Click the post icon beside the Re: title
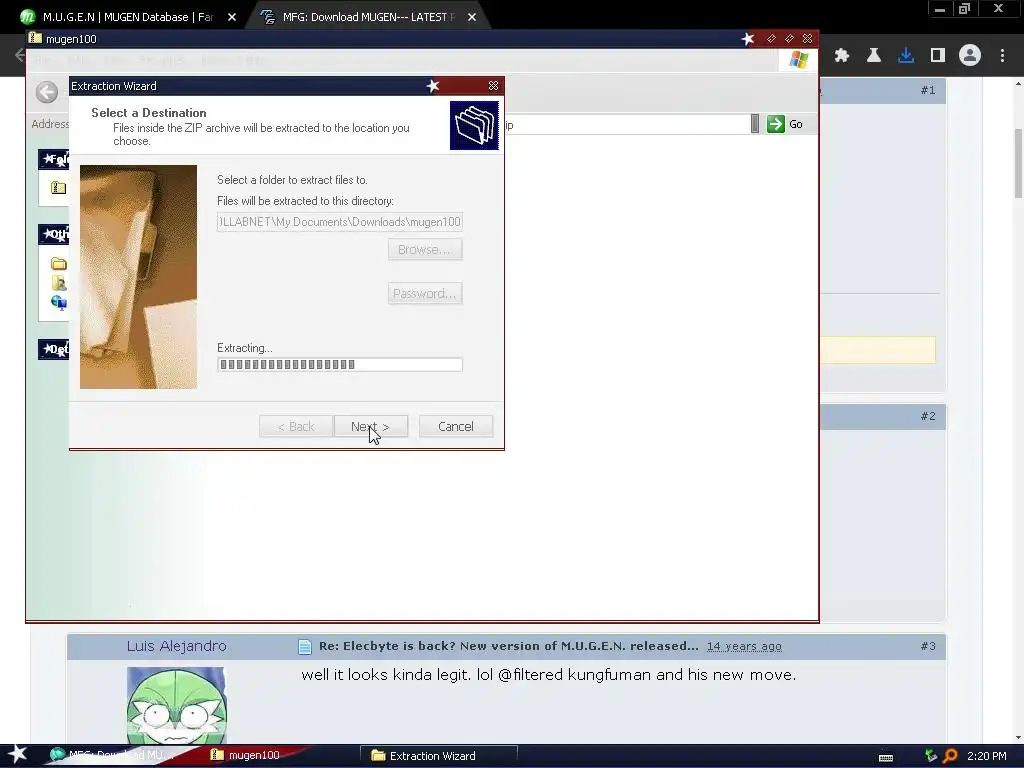1024x768 pixels. (x=305, y=647)
